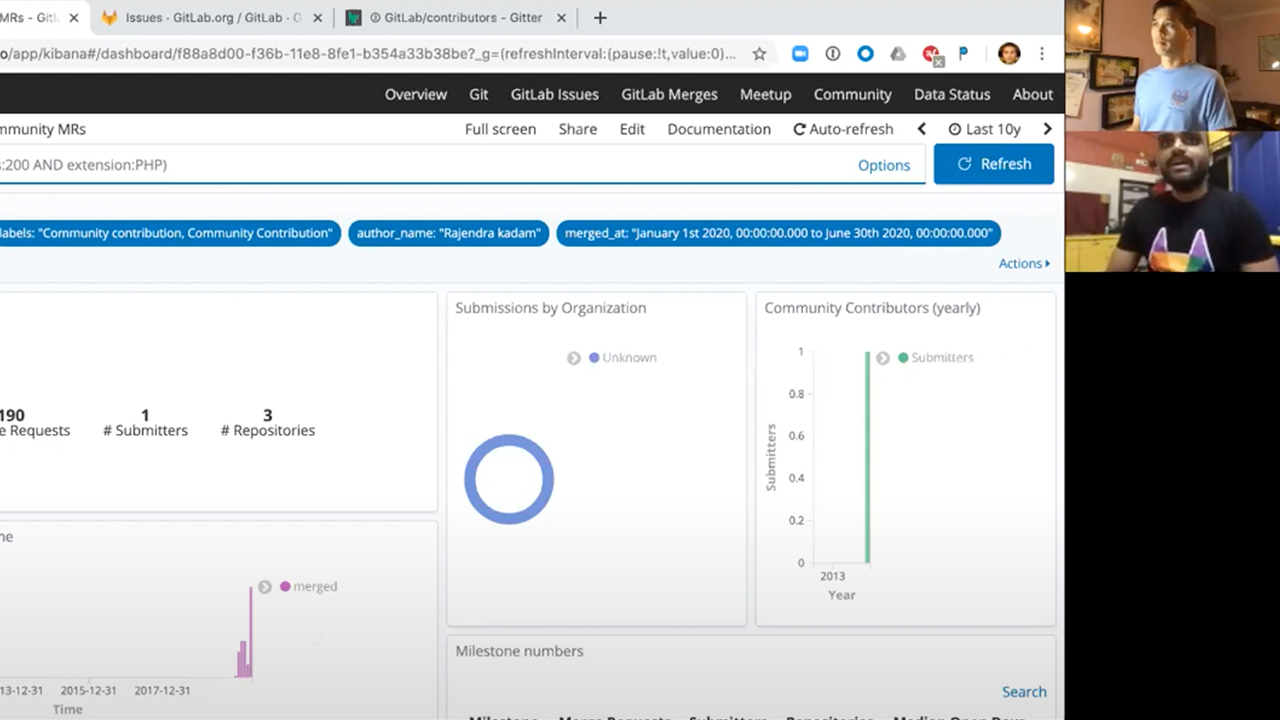Click the author_name Rajendra kadam filter
The width and height of the screenshot is (1280, 720).
[x=449, y=233]
